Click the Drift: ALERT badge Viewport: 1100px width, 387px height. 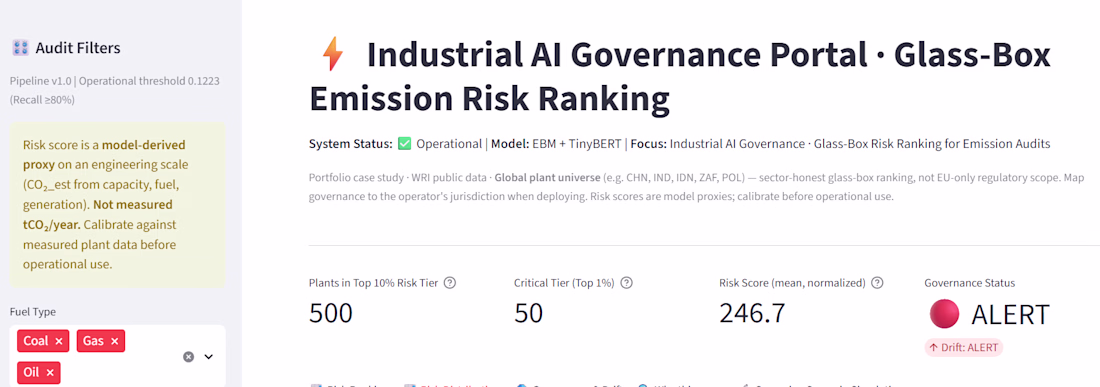963,347
